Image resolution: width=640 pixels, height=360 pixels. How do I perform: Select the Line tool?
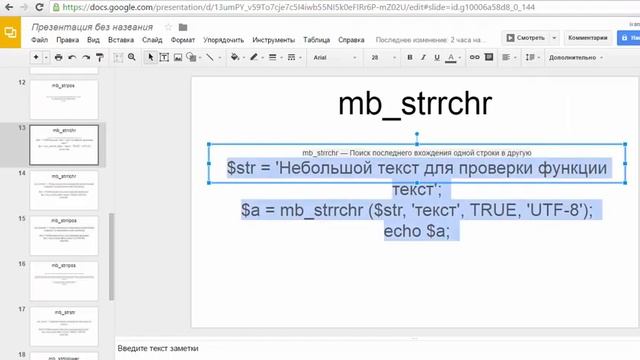point(210,58)
